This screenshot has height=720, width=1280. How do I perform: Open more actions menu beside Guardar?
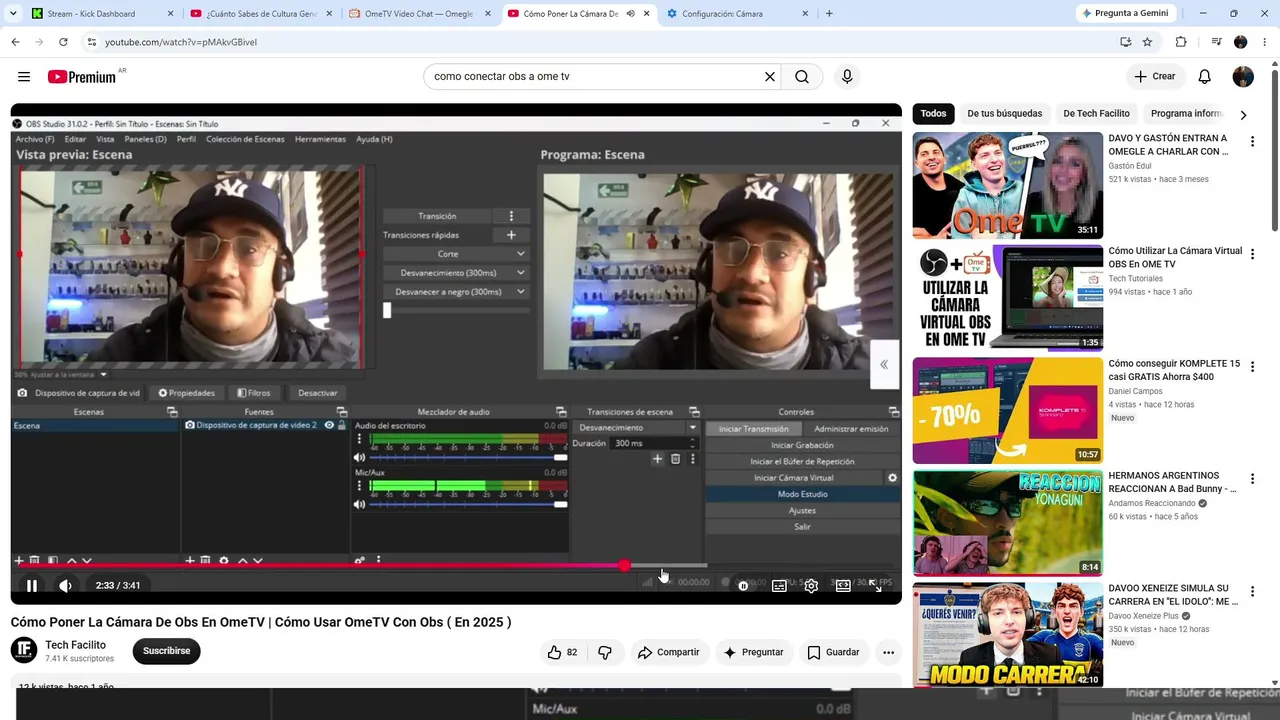point(888,652)
